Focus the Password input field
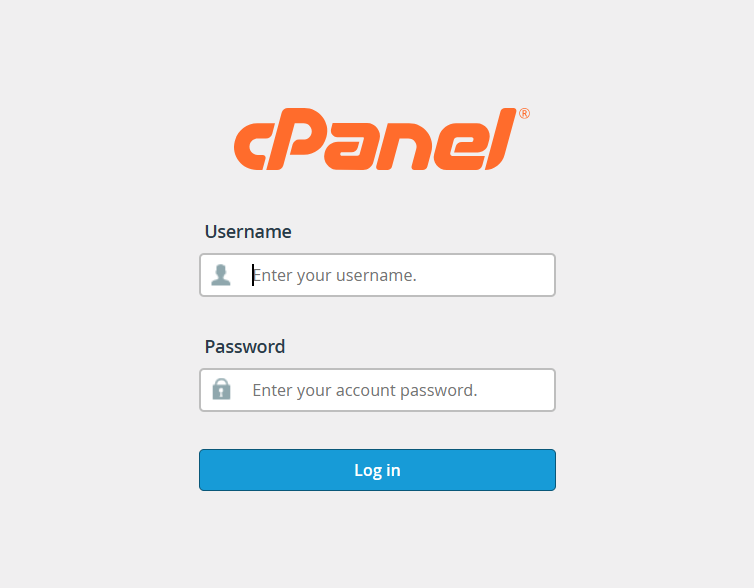Image resolution: width=754 pixels, height=588 pixels. (400, 390)
